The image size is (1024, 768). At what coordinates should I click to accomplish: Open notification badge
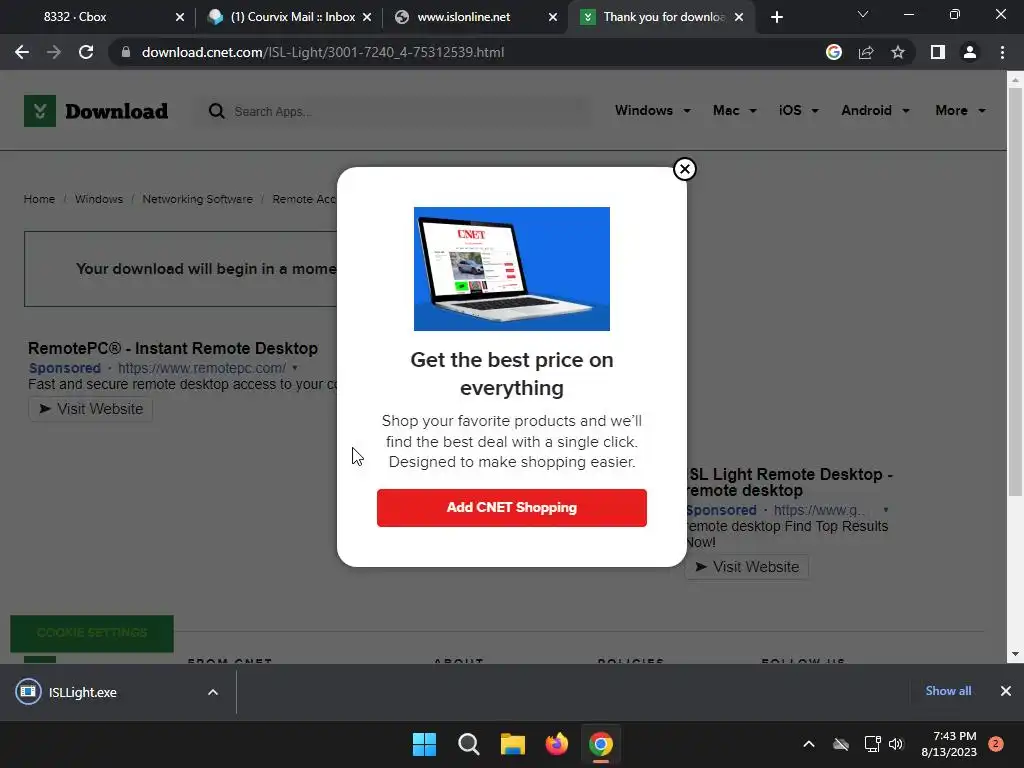(996, 744)
